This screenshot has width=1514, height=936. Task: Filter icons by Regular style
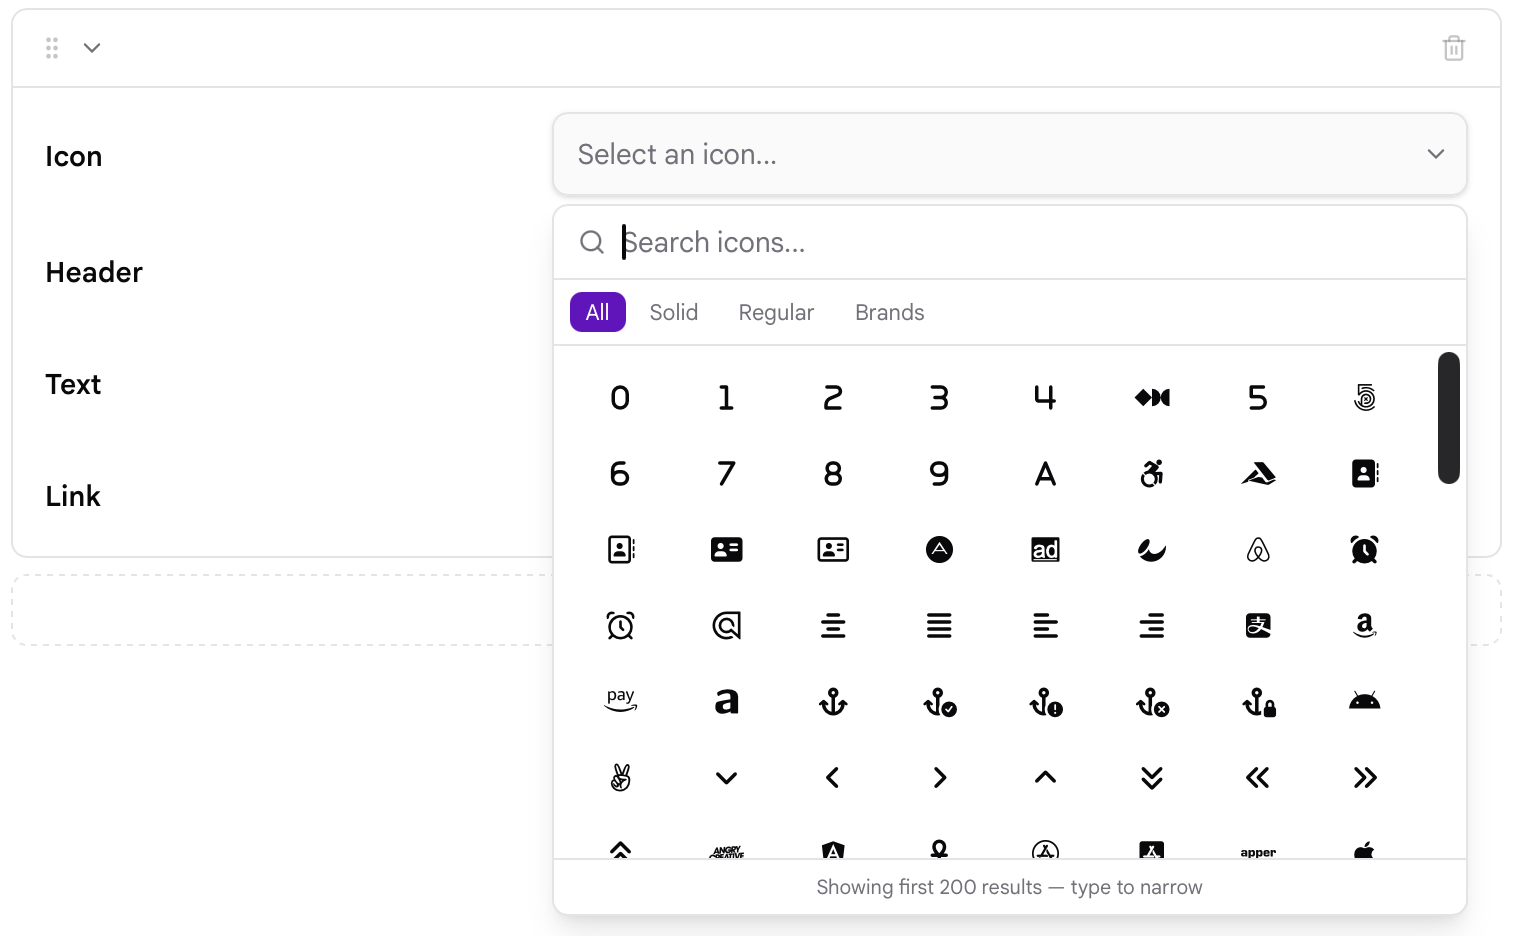point(776,312)
